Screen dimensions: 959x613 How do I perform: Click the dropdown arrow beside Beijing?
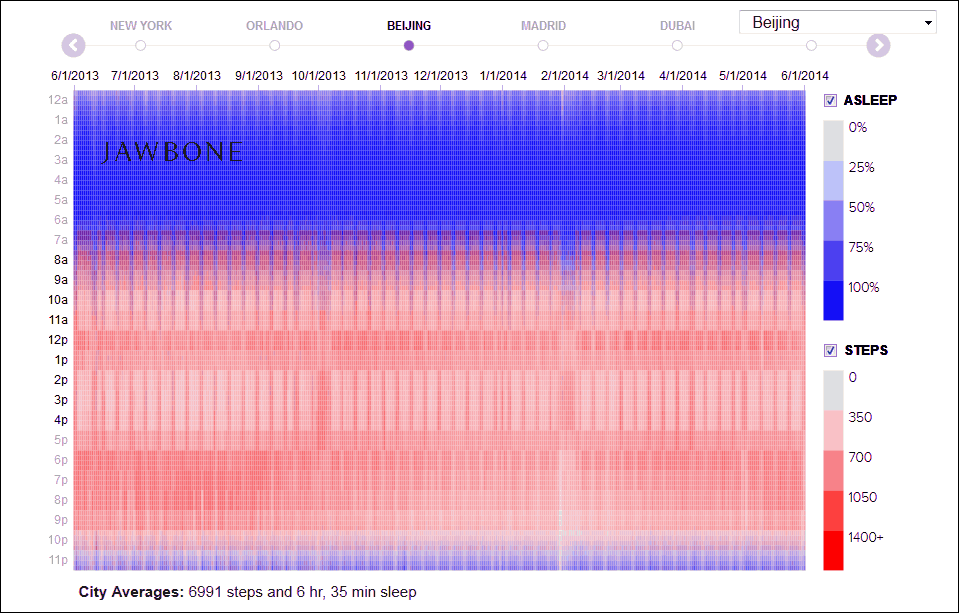coord(928,23)
